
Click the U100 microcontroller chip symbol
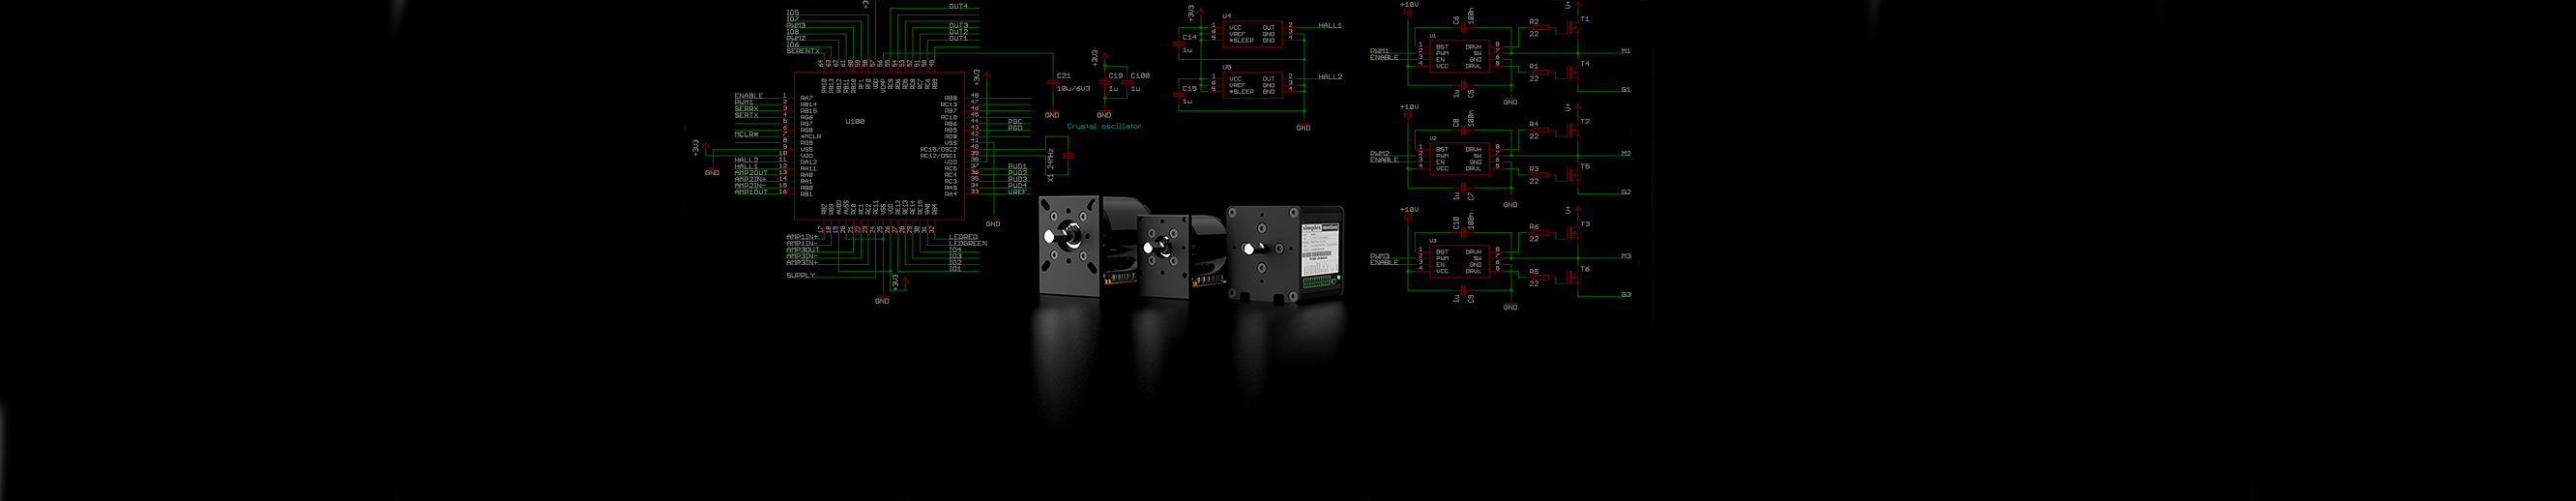pyautogui.click(x=878, y=146)
